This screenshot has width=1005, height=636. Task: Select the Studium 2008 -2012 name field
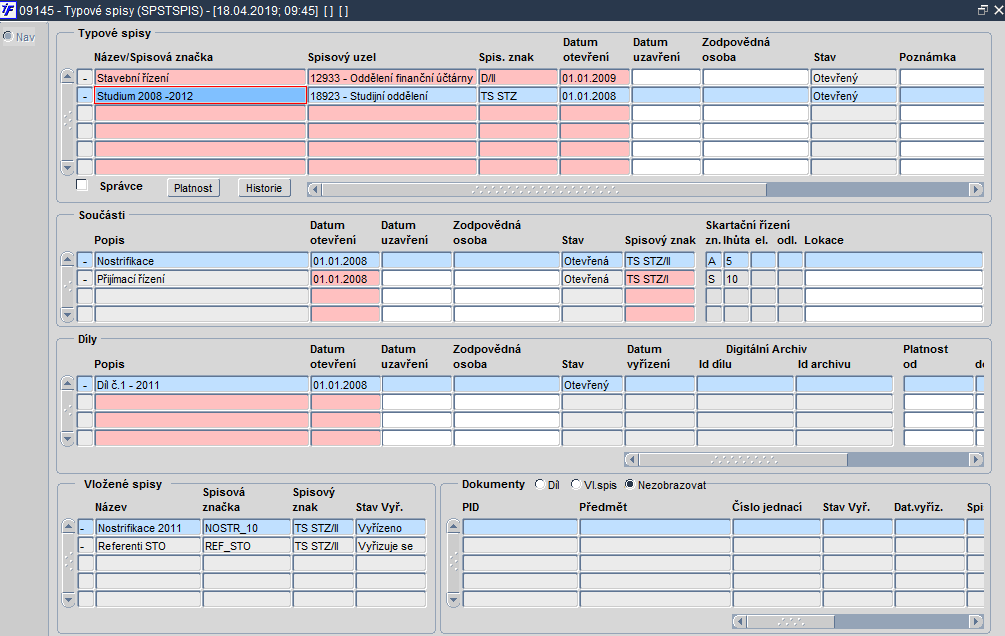coord(200,96)
